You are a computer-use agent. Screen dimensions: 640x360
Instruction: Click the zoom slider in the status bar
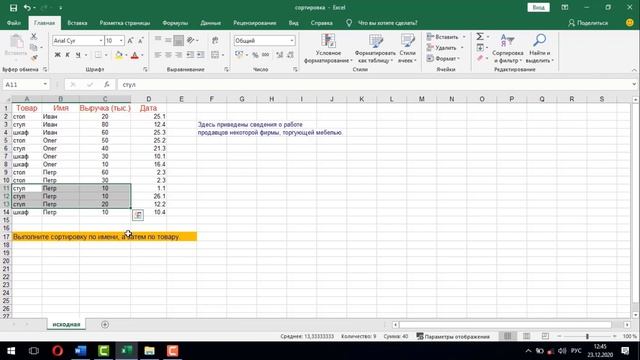pos(587,336)
